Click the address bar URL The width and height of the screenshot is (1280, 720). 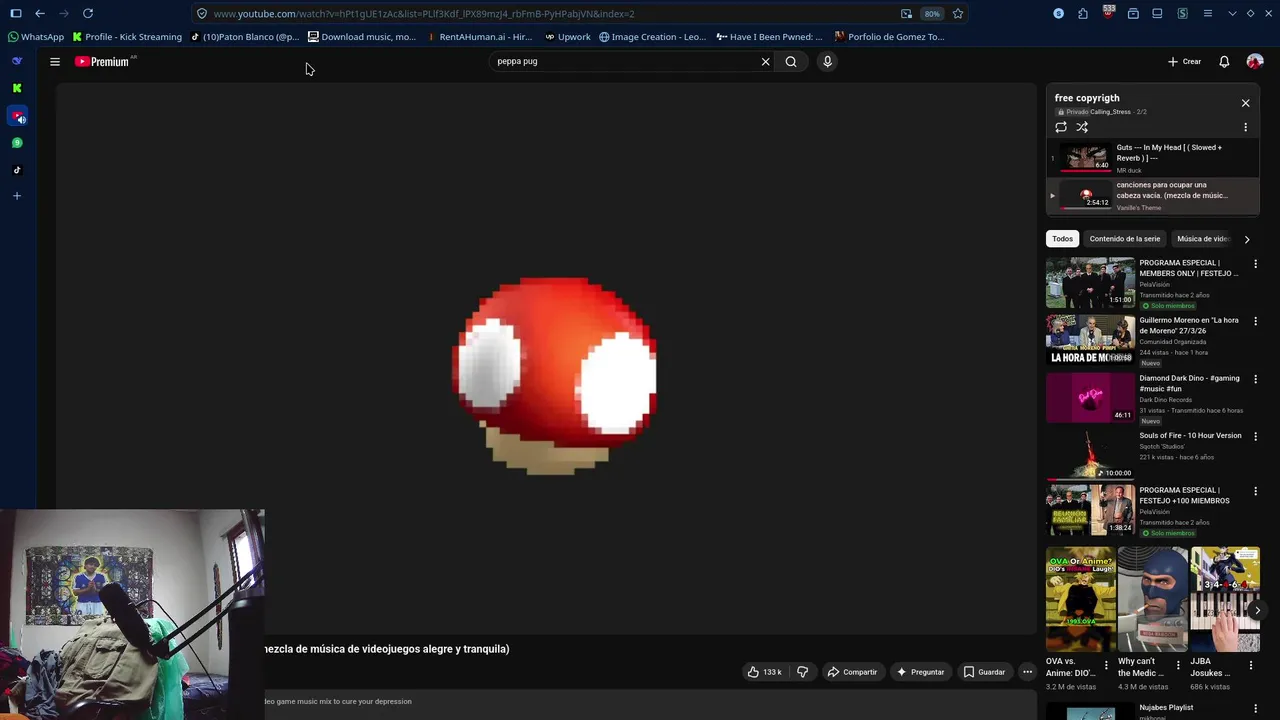(424, 14)
